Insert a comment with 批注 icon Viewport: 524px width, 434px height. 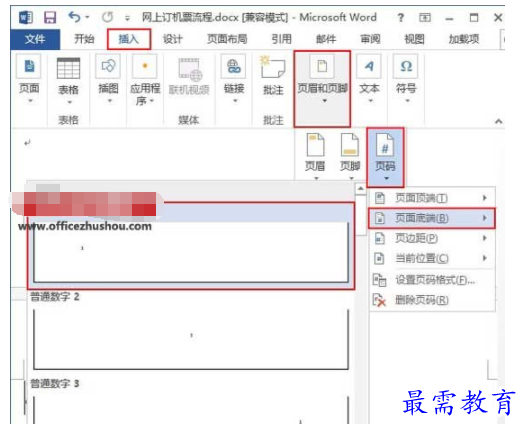pyautogui.click(x=273, y=68)
